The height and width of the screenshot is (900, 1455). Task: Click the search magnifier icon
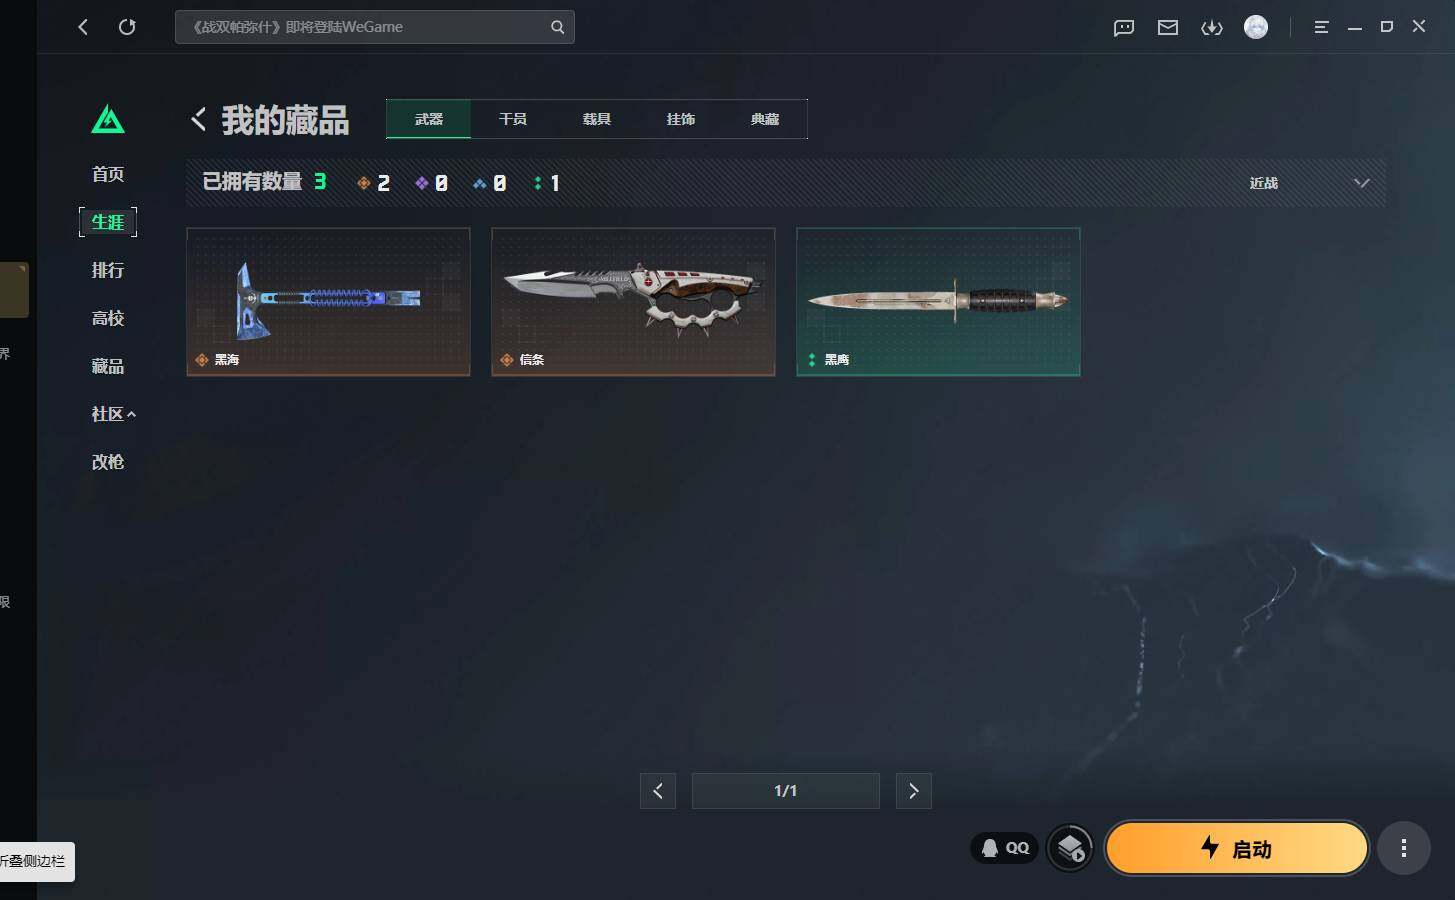coord(557,28)
